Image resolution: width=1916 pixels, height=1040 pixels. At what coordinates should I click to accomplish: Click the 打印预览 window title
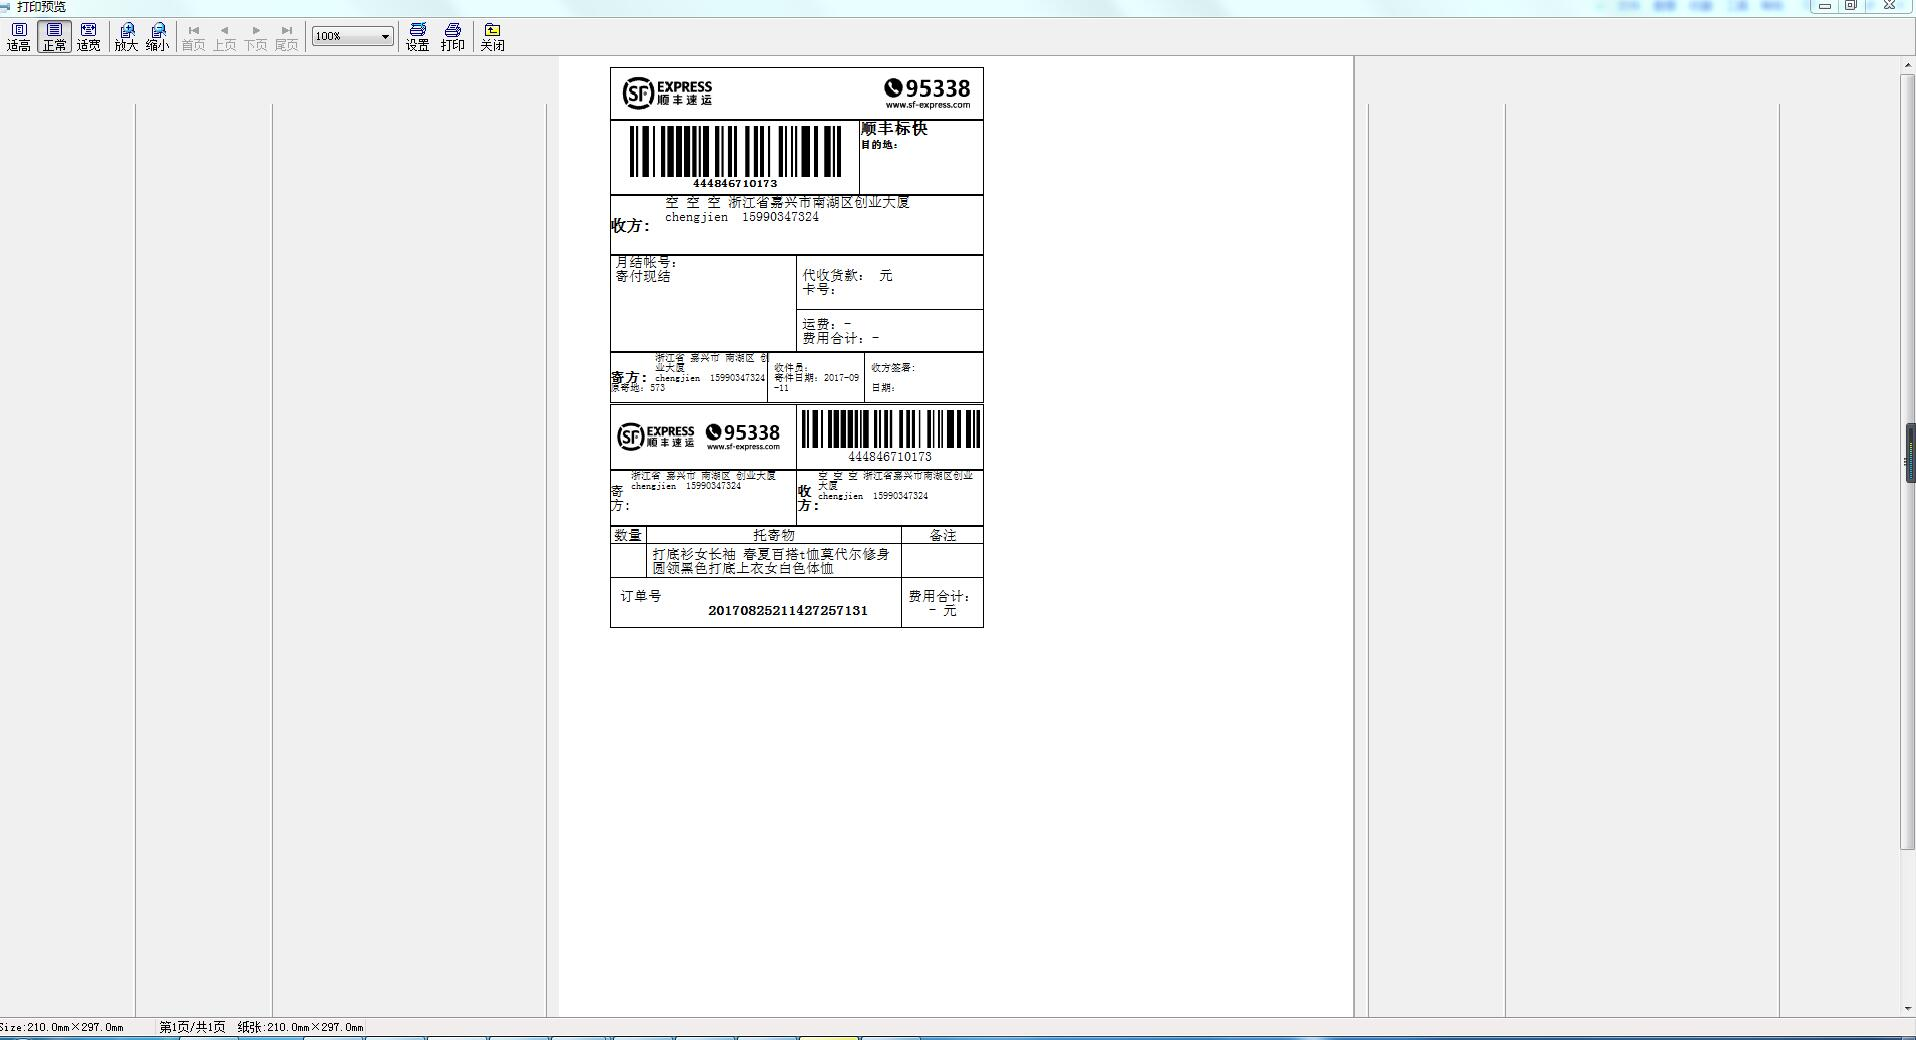coord(41,7)
